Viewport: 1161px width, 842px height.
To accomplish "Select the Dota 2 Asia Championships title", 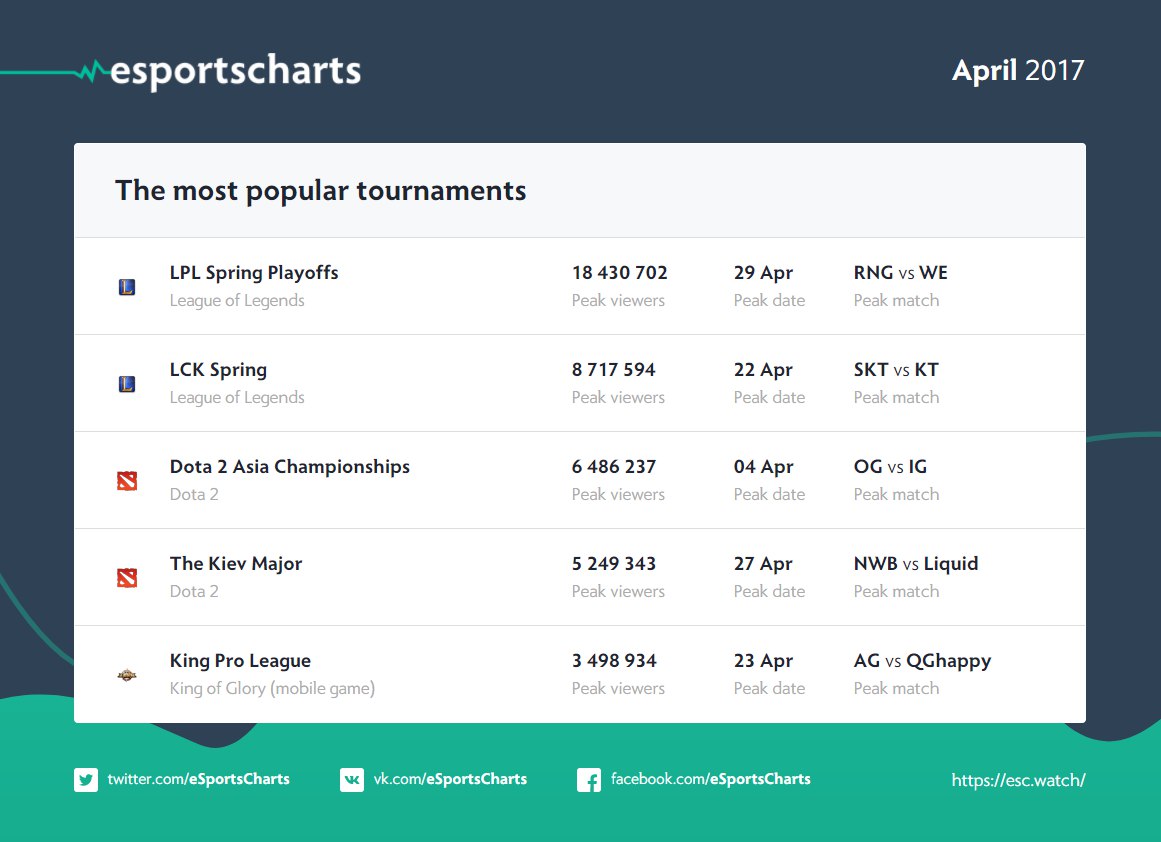I will pos(289,467).
